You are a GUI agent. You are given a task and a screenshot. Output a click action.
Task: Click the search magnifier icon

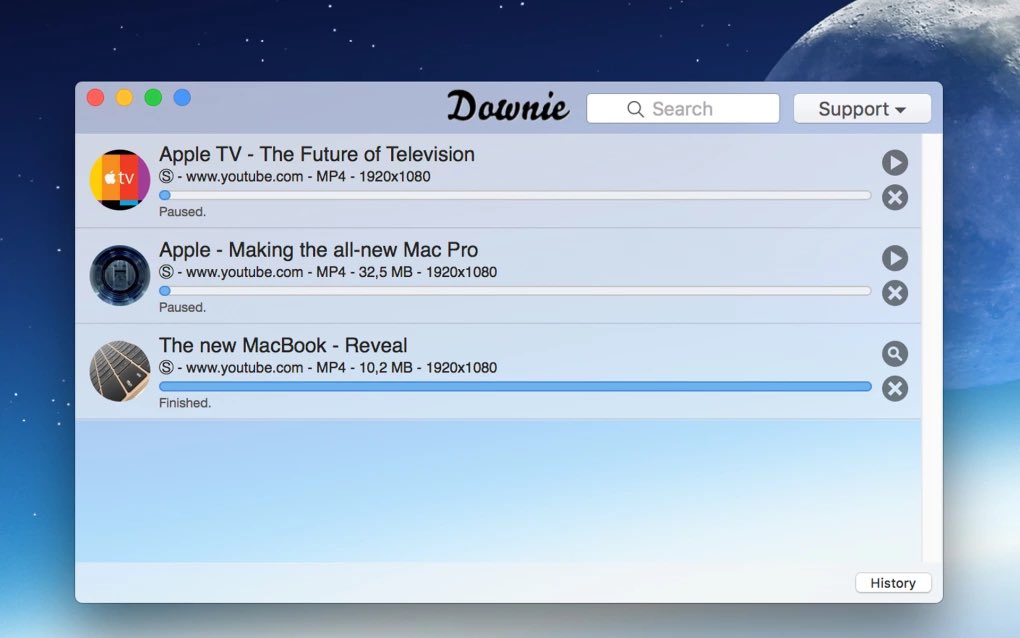pyautogui.click(x=636, y=109)
